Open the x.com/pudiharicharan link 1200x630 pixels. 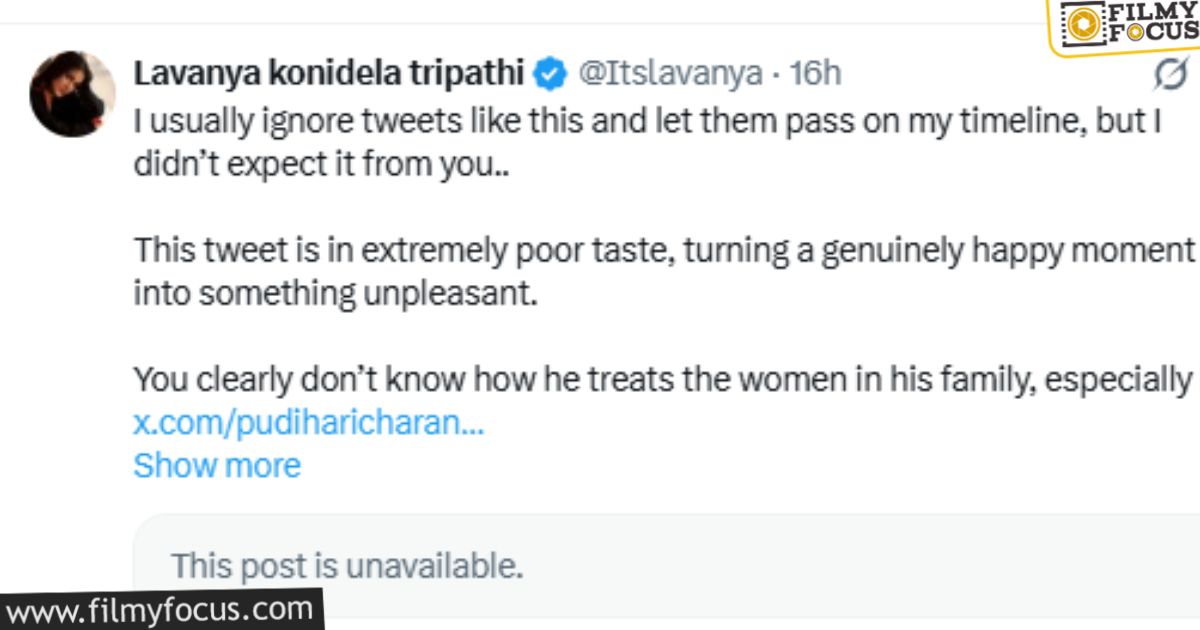point(308,423)
